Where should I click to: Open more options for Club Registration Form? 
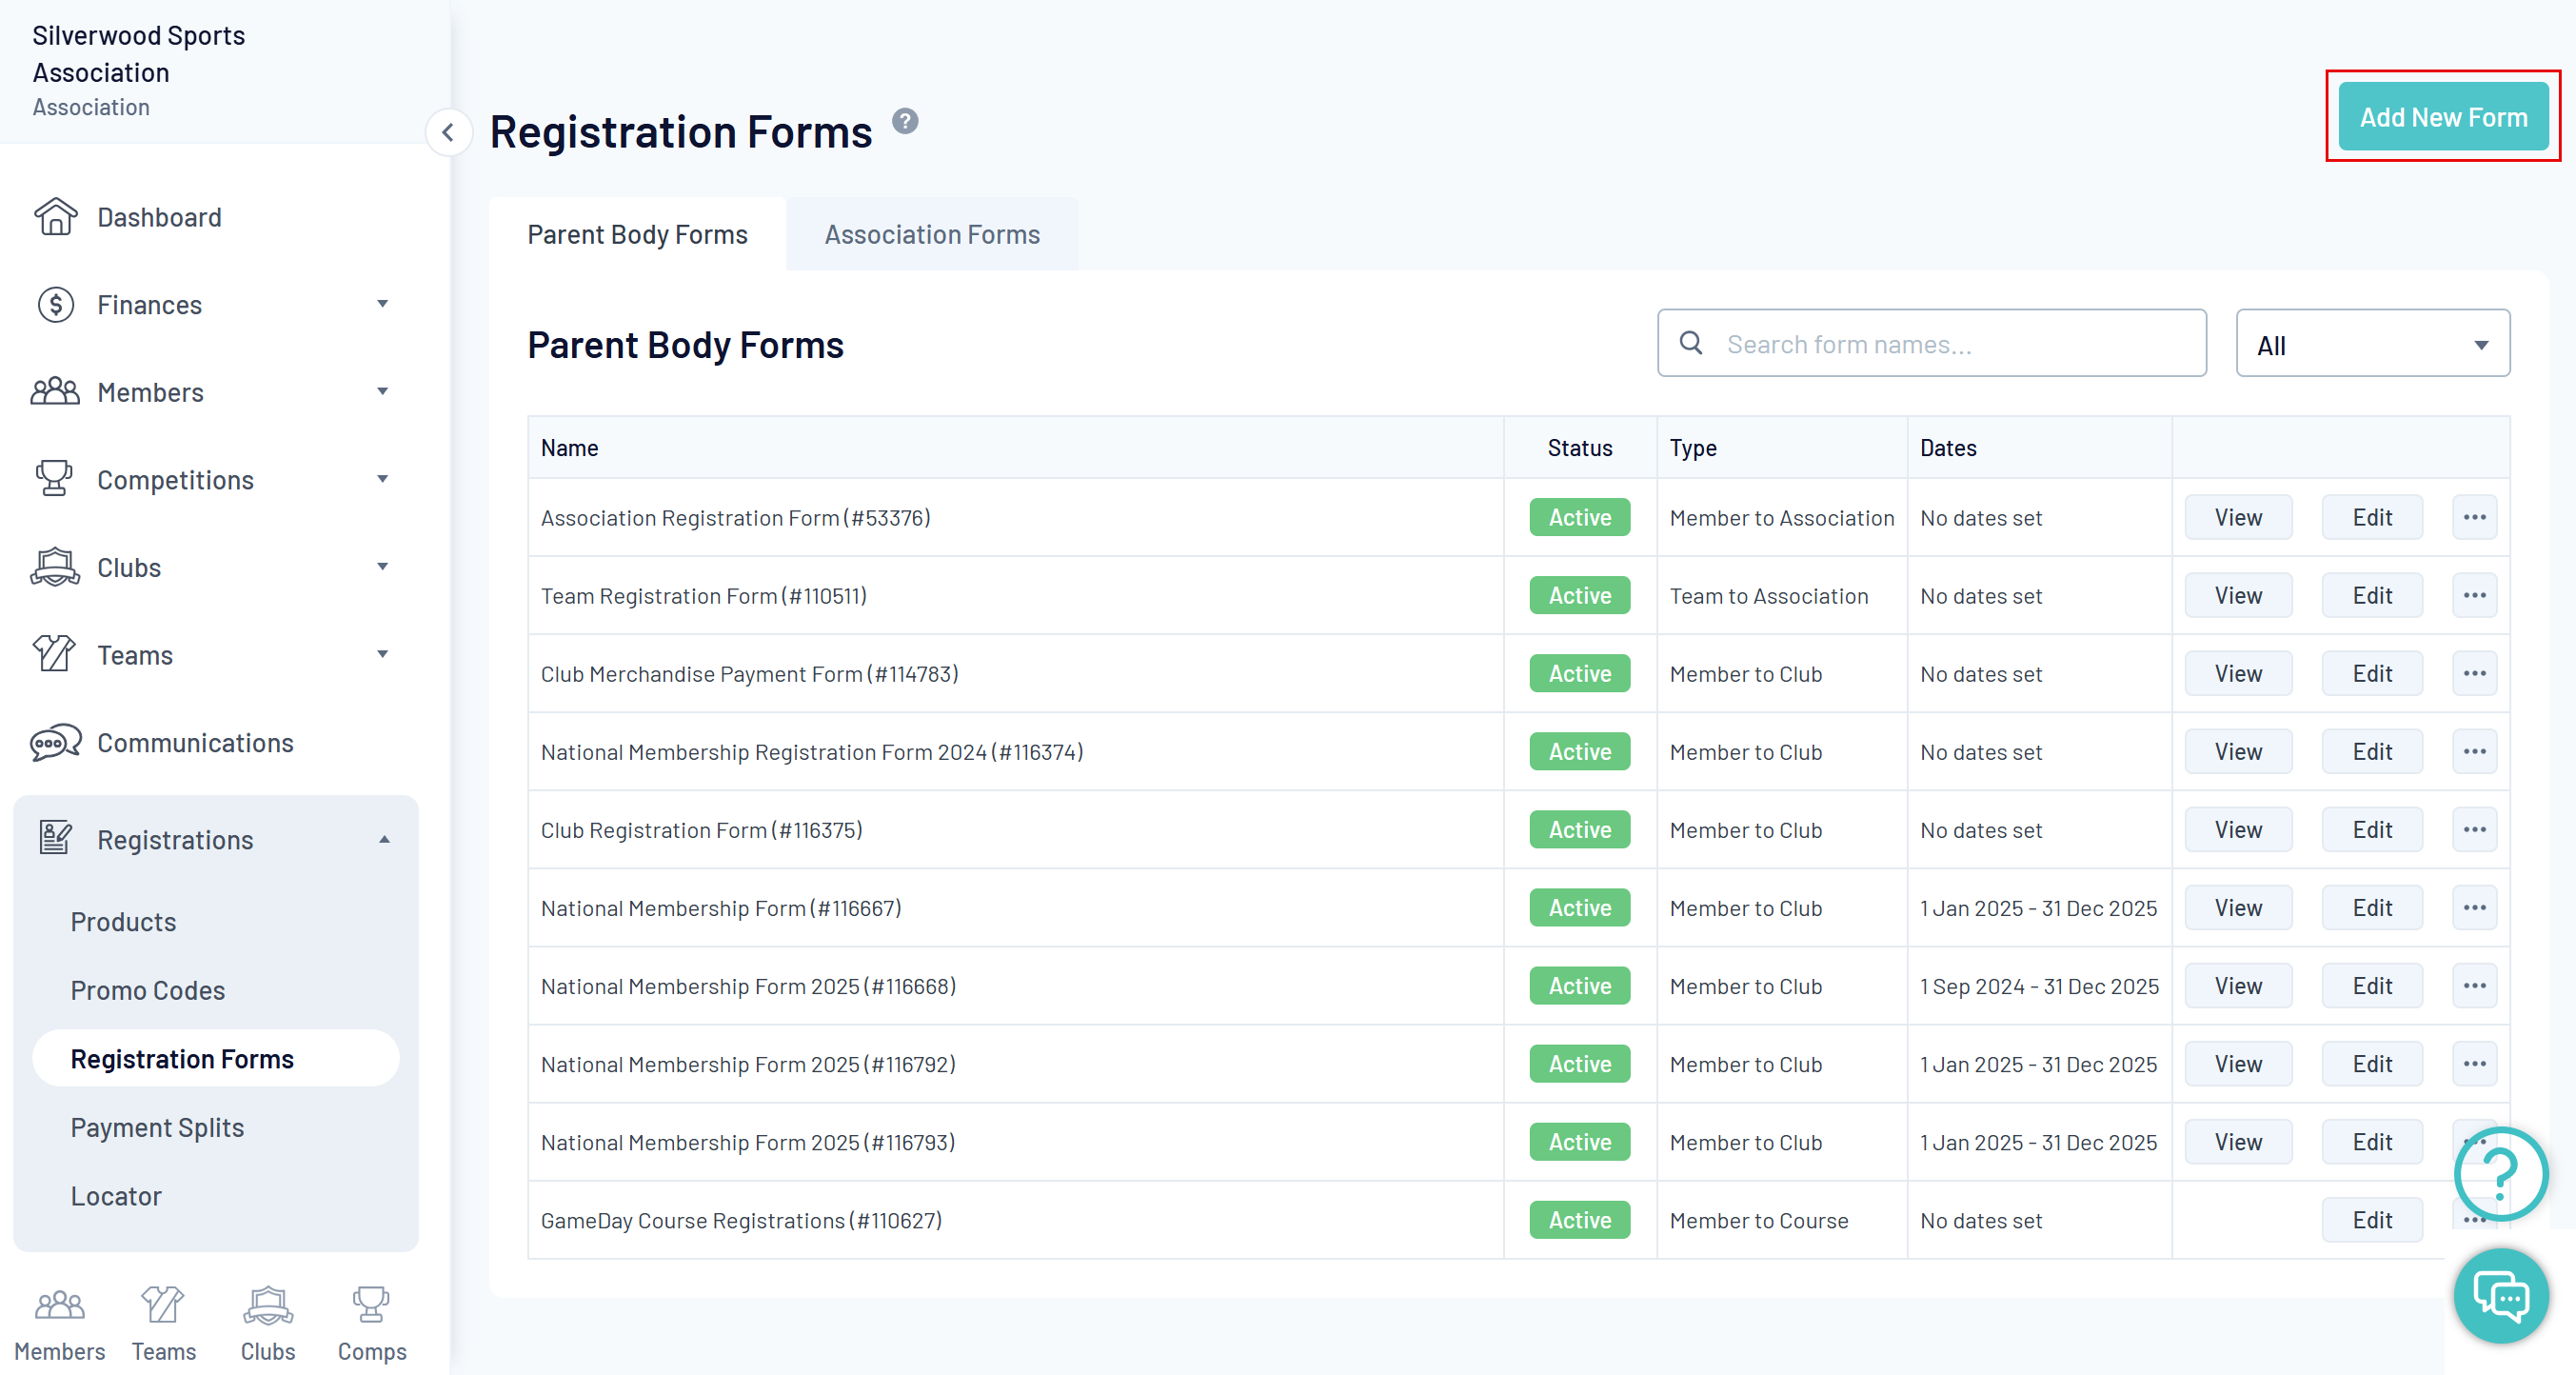[2474, 830]
